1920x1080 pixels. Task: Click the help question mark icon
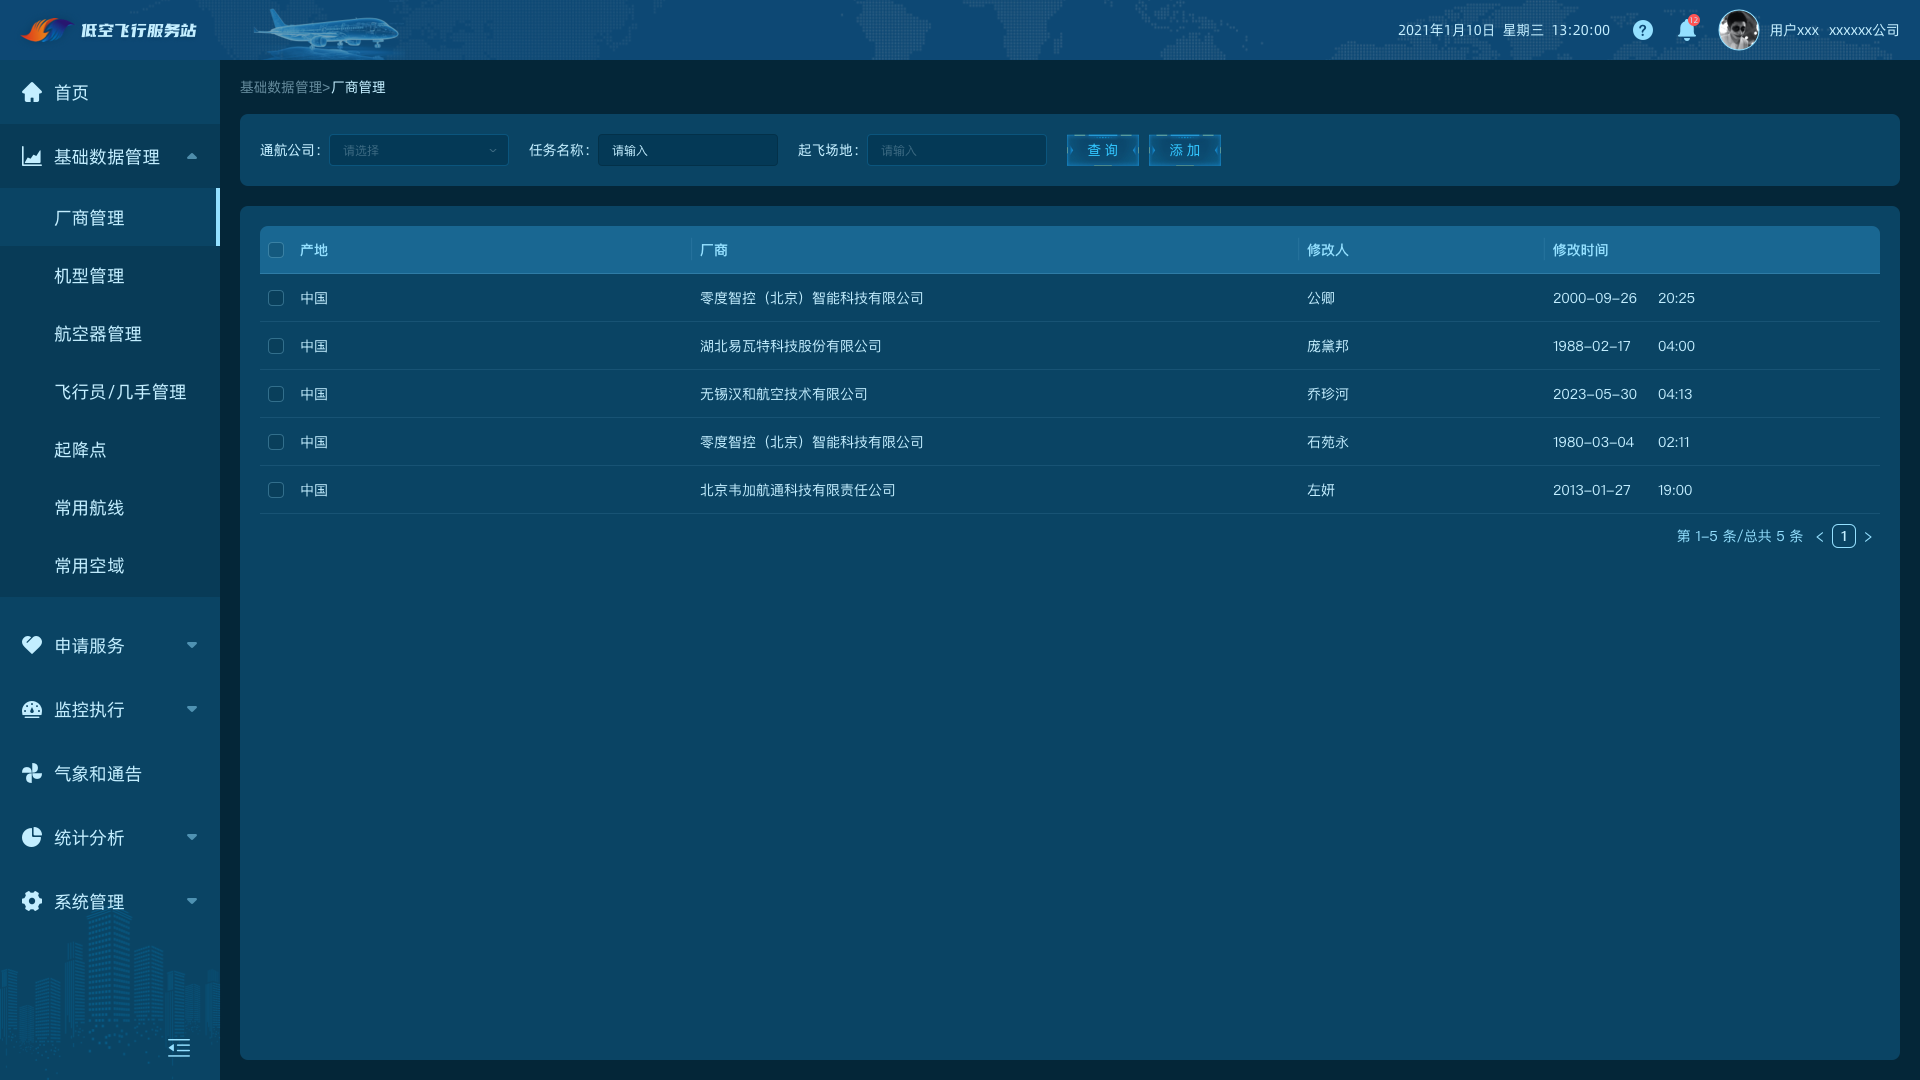pyautogui.click(x=1642, y=30)
